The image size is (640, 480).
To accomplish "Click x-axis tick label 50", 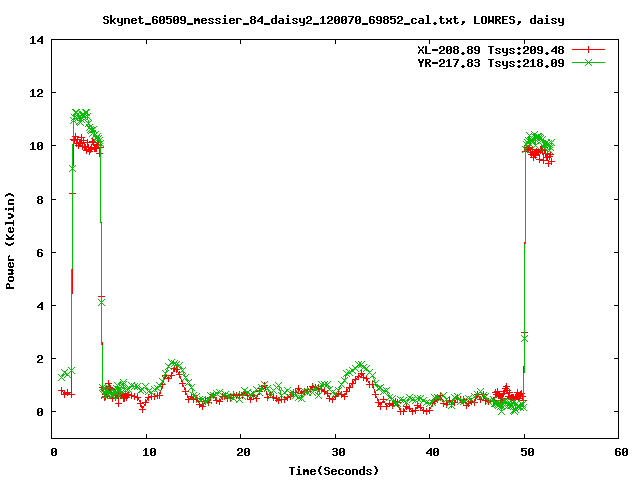I will [x=527, y=452].
